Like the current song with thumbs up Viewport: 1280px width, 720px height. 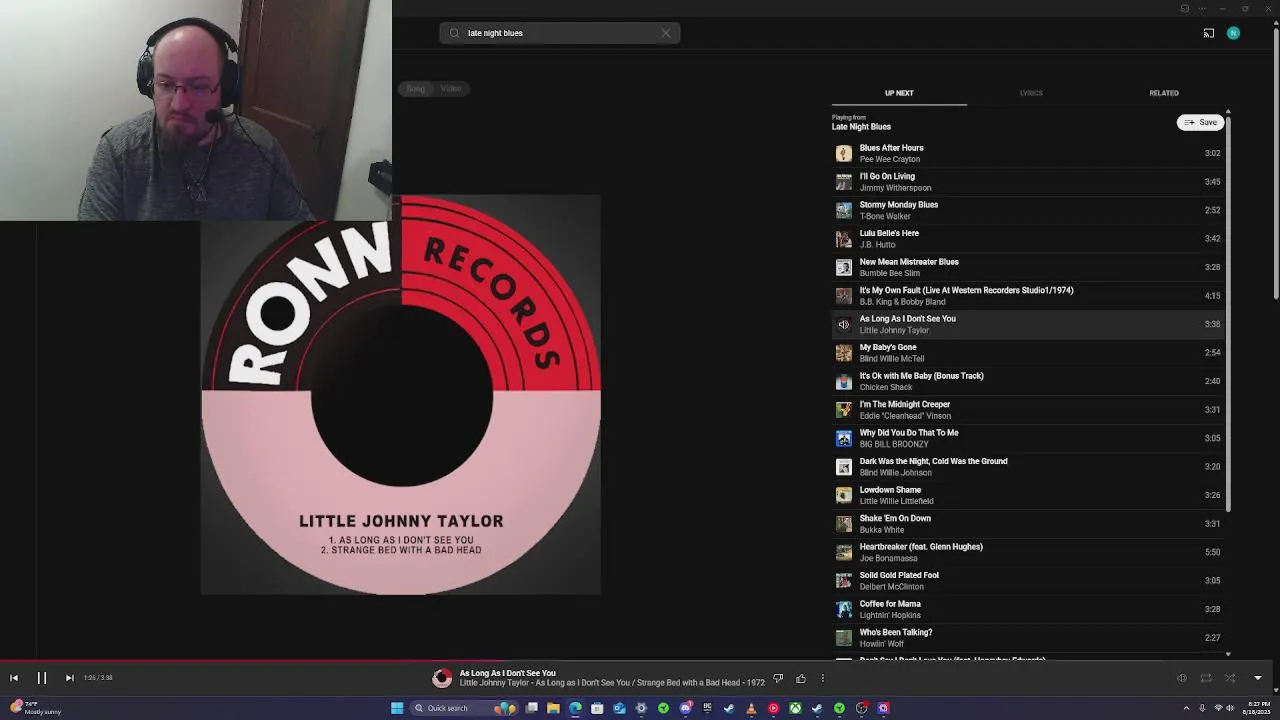coord(801,679)
